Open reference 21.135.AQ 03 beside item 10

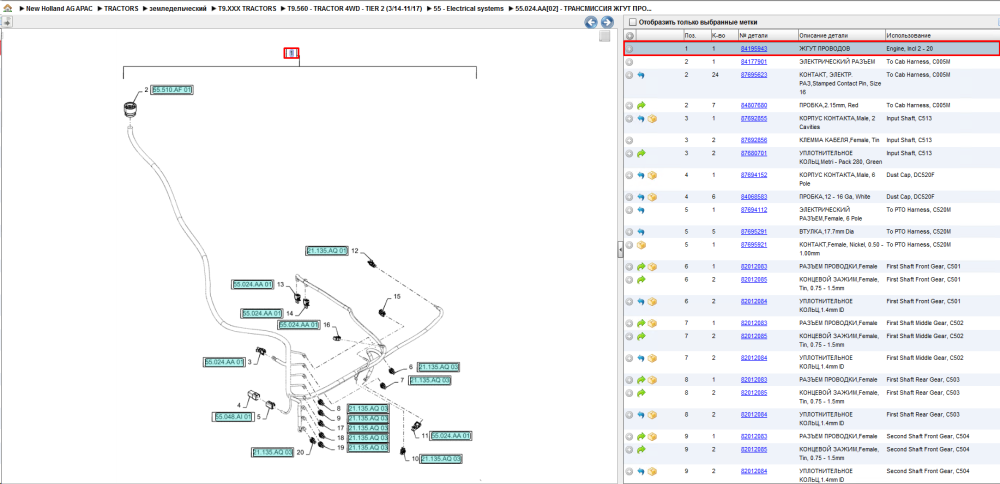point(441,458)
